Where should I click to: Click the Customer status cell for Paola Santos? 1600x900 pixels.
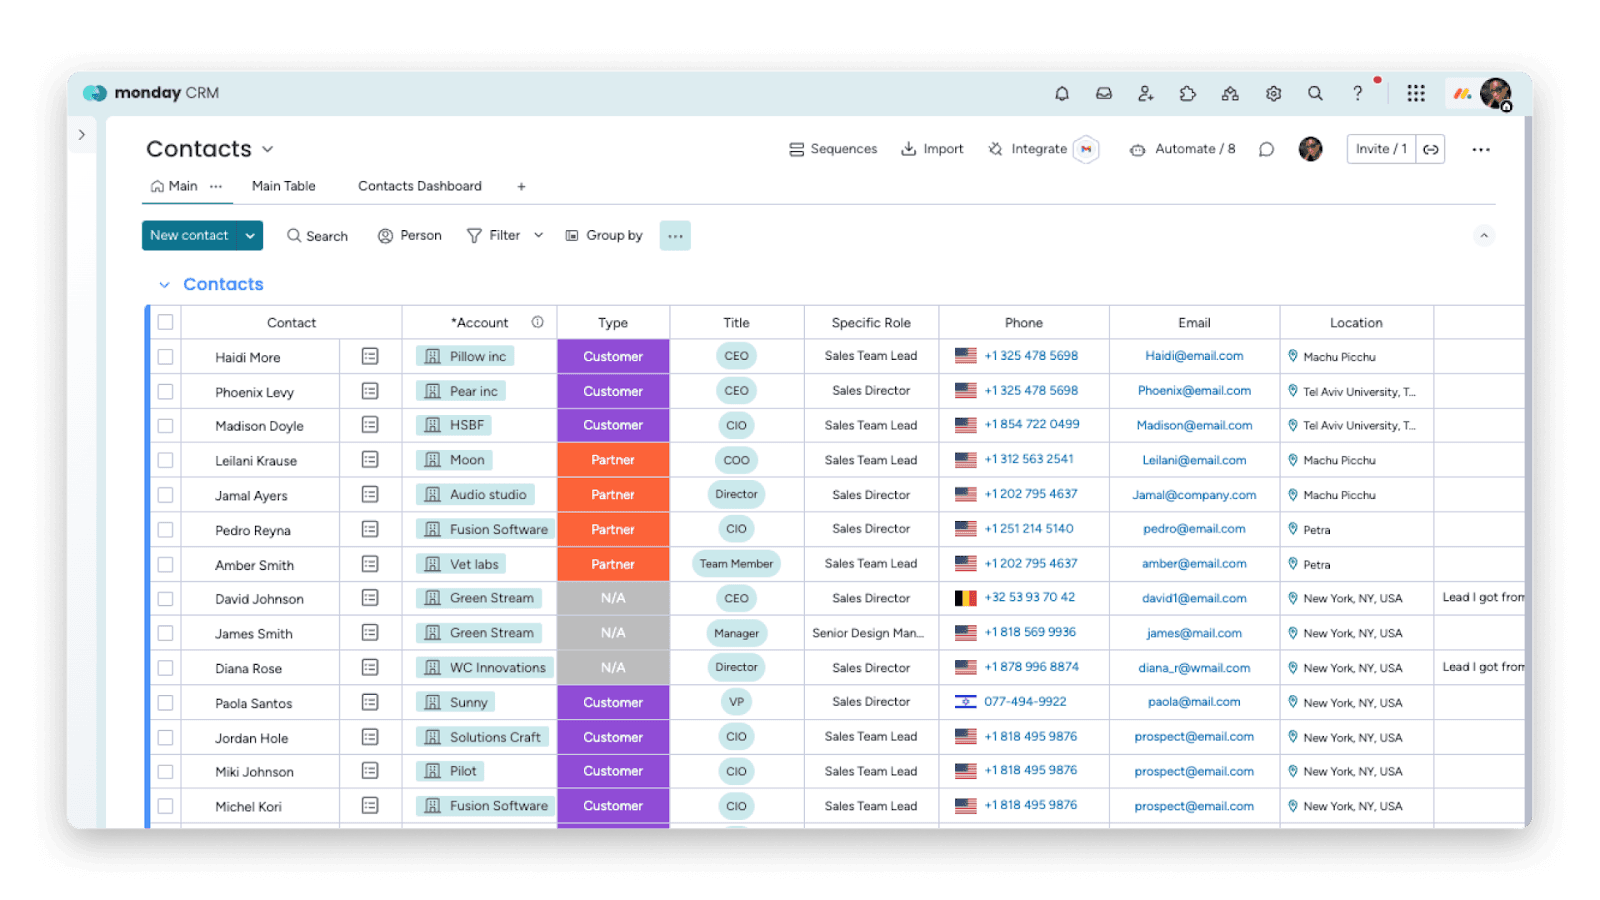coord(613,702)
